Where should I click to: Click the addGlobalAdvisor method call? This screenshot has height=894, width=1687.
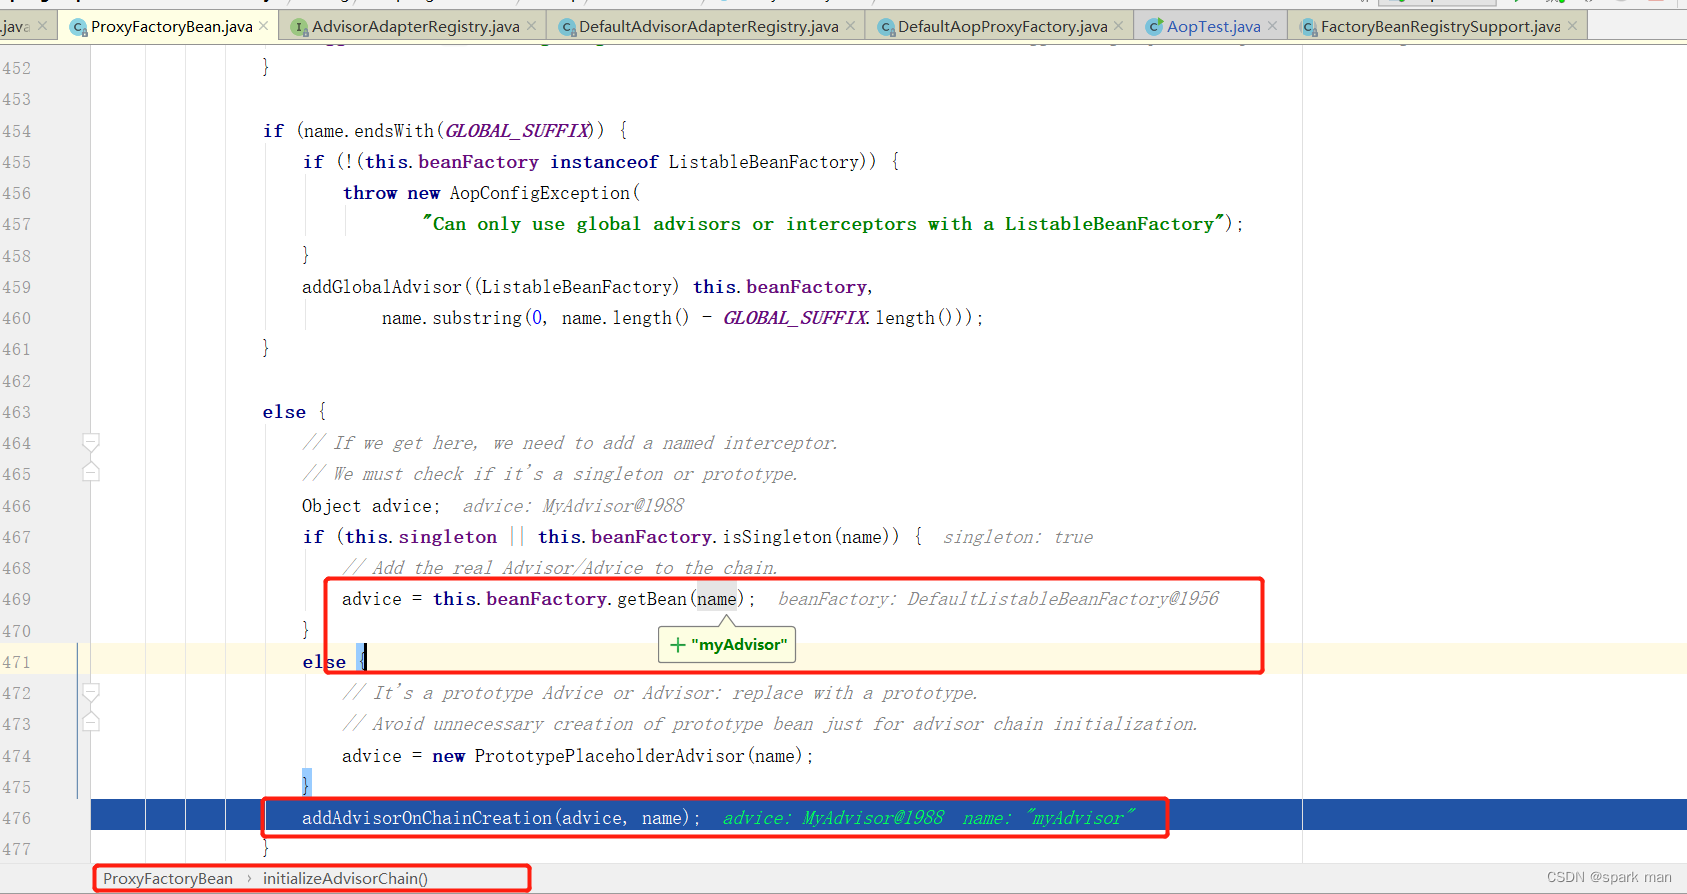coord(382,287)
